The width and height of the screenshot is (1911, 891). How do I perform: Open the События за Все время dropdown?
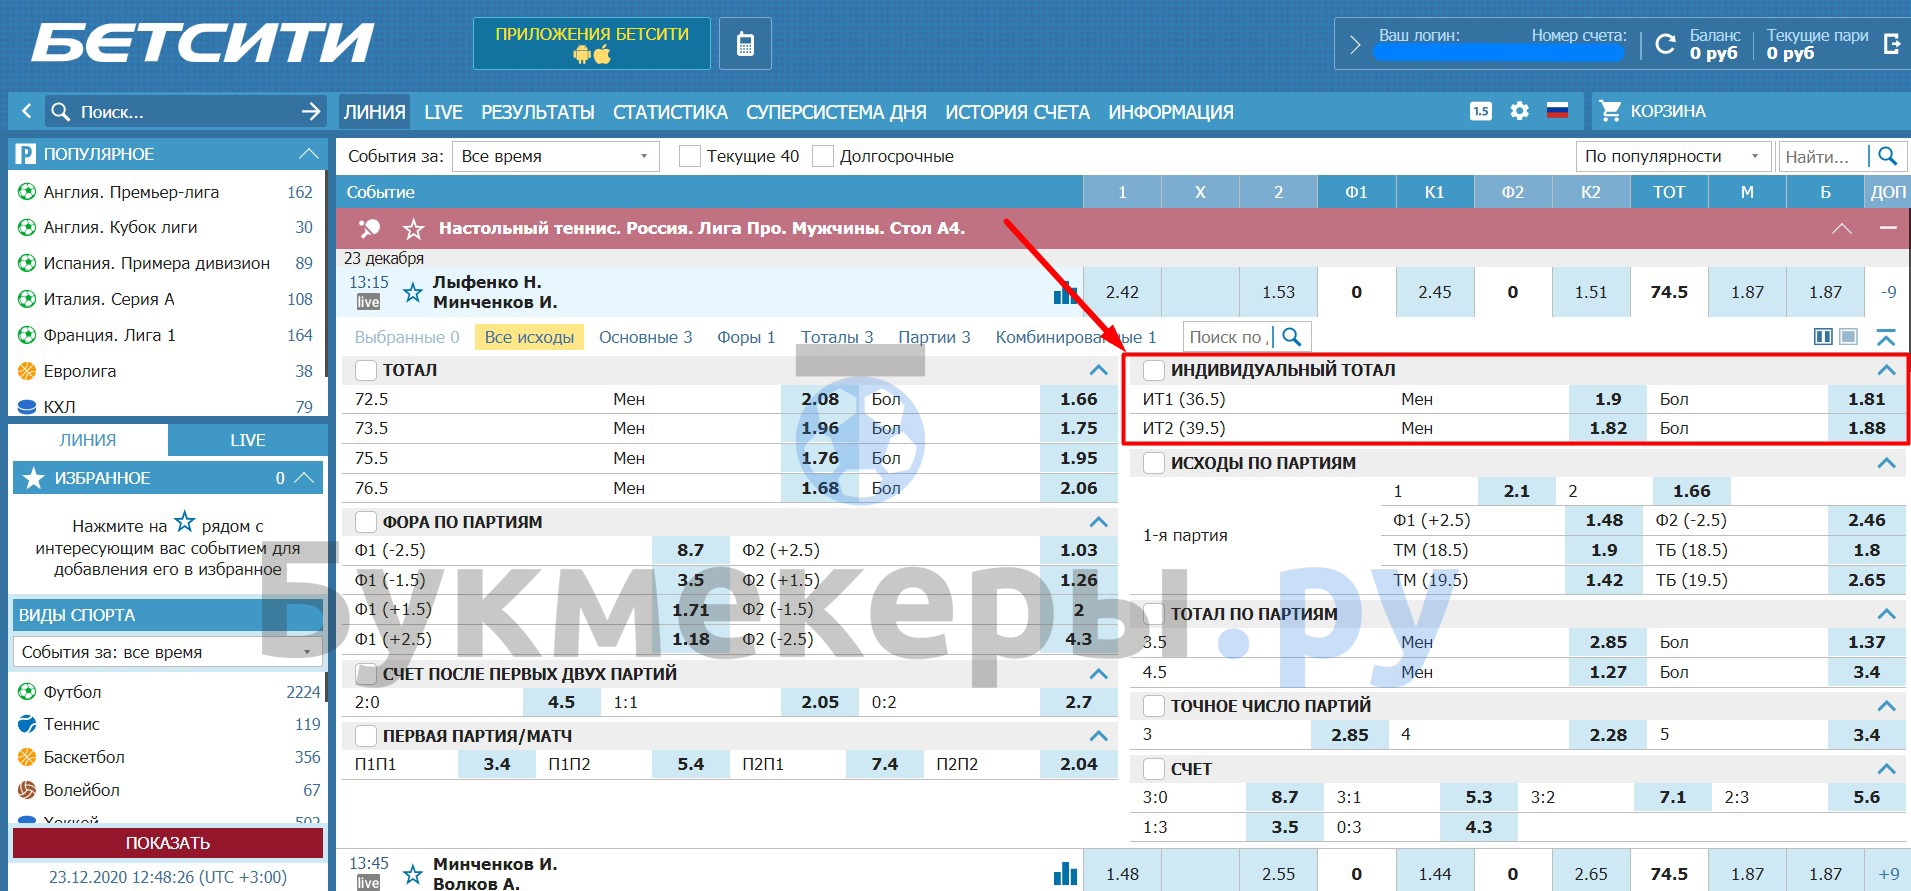[555, 156]
